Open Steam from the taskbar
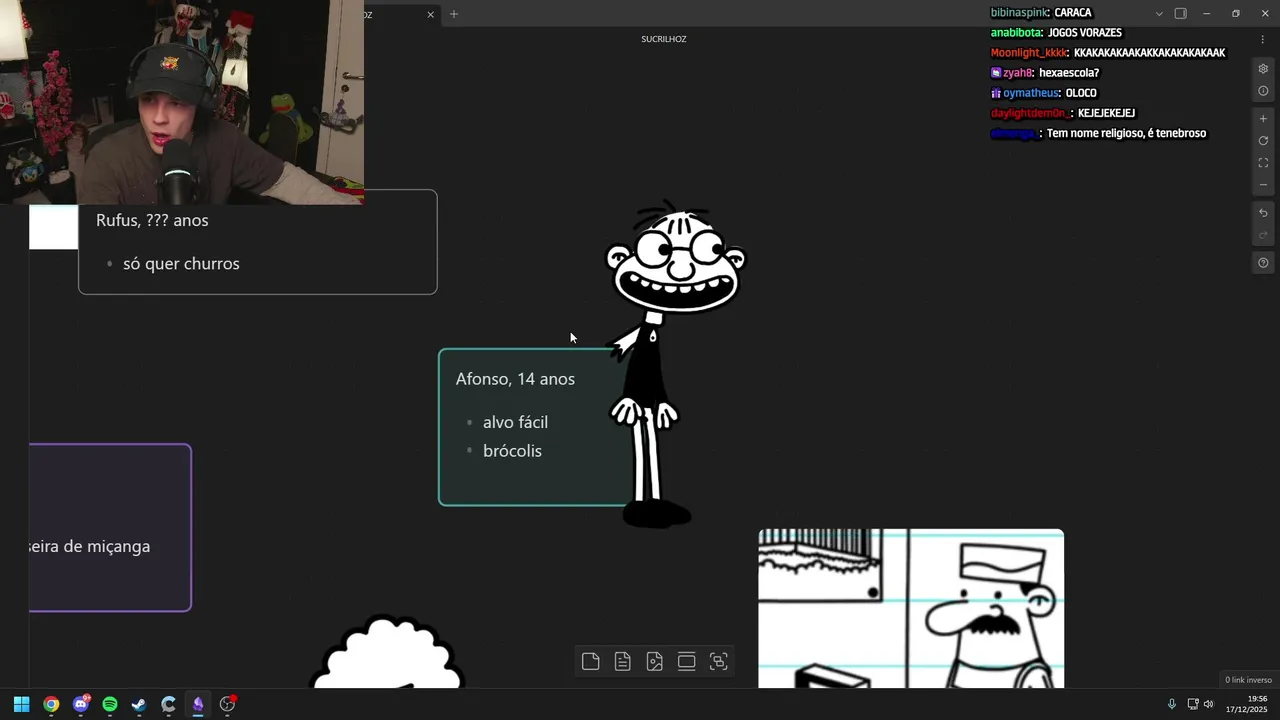 [139, 704]
